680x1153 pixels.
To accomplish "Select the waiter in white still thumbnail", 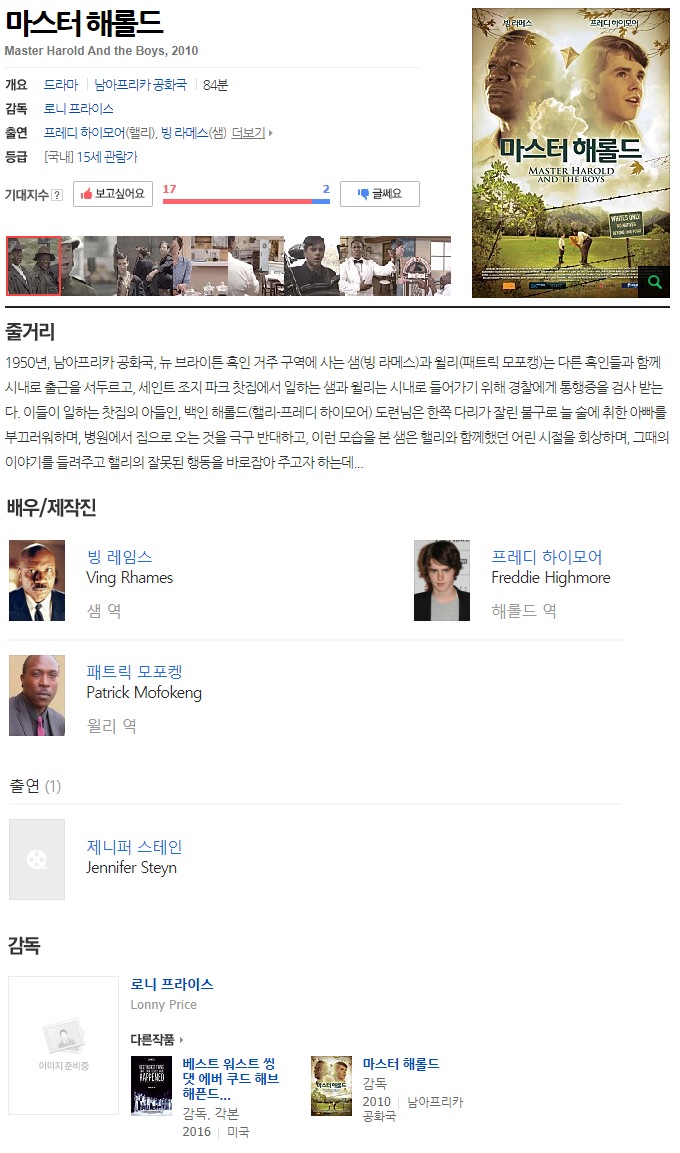I will pos(367,265).
